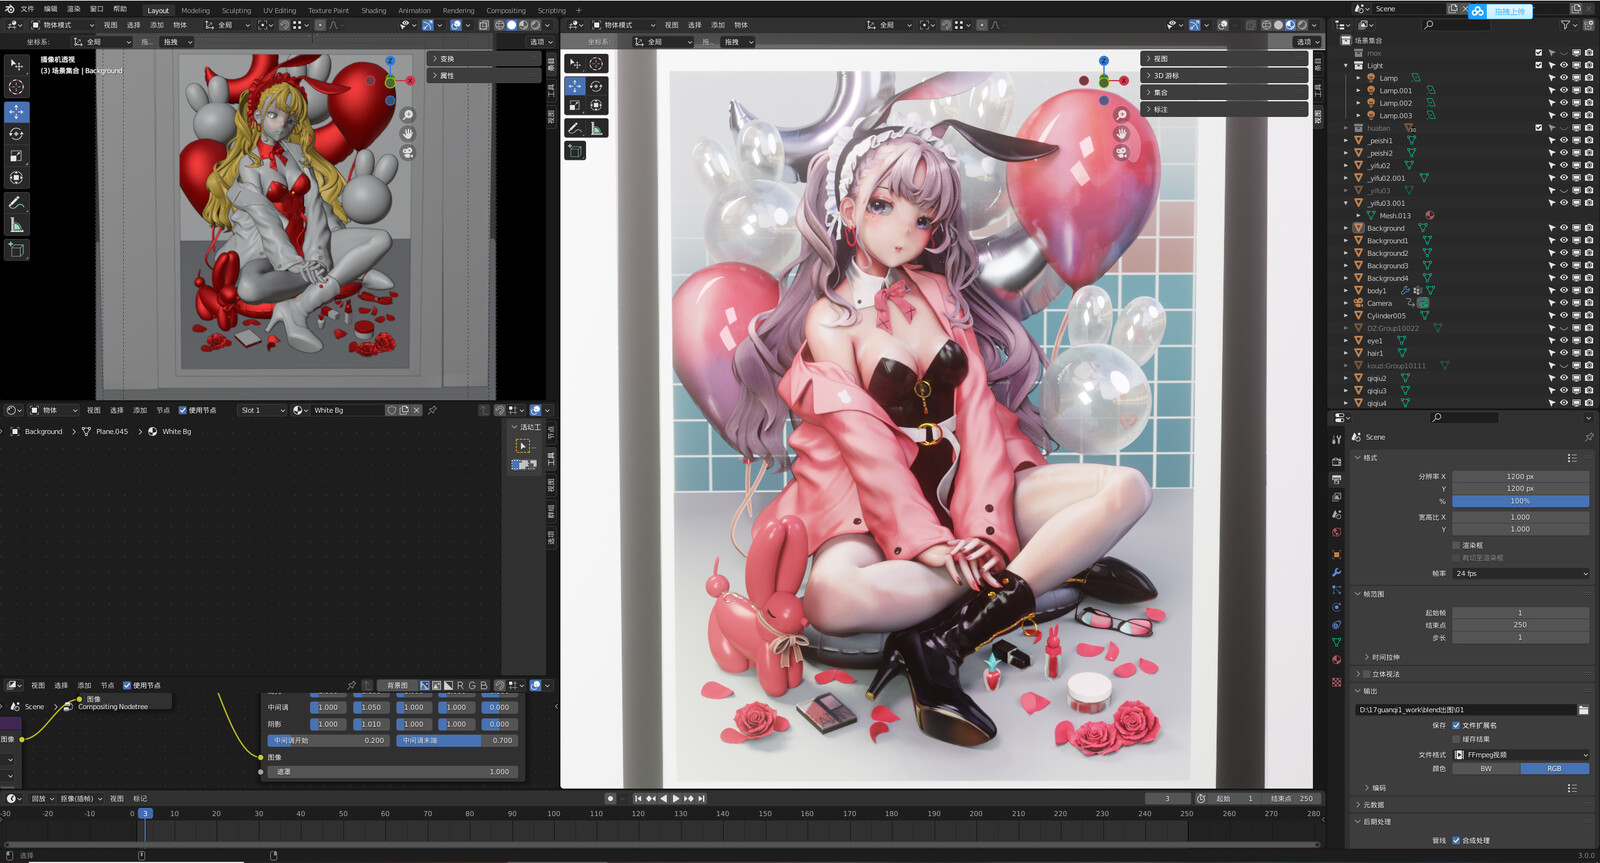This screenshot has height=863, width=1600.
Task: Select the Transform tool in left viewport
Action: (x=16, y=177)
